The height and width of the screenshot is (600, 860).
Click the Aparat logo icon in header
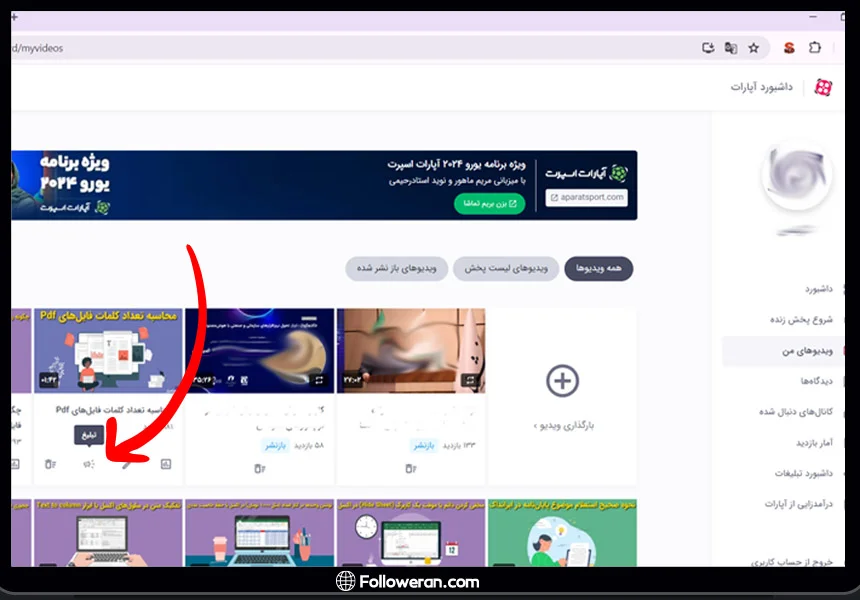coord(822,88)
